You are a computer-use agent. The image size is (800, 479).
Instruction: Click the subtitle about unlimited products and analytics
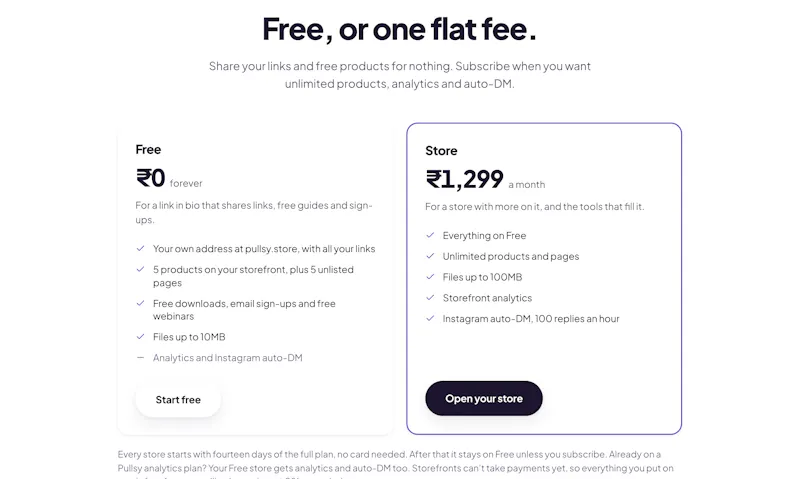point(399,74)
